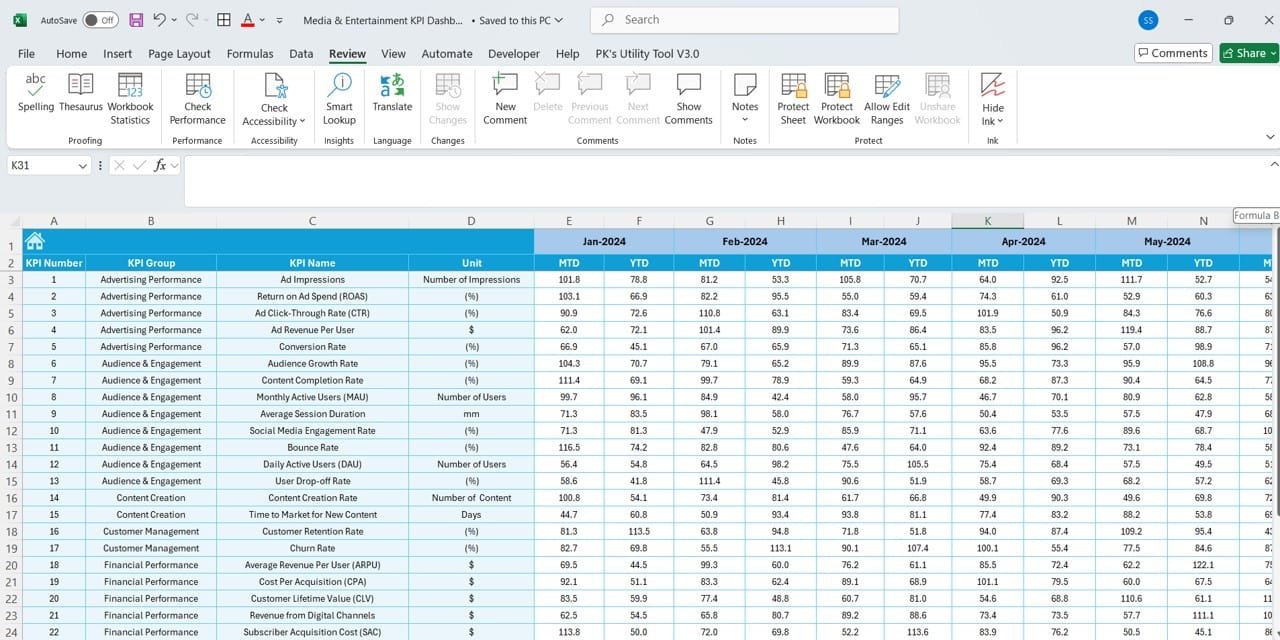Expand the formula bar with the arrow
This screenshot has width=1280, height=640.
tap(1273, 165)
